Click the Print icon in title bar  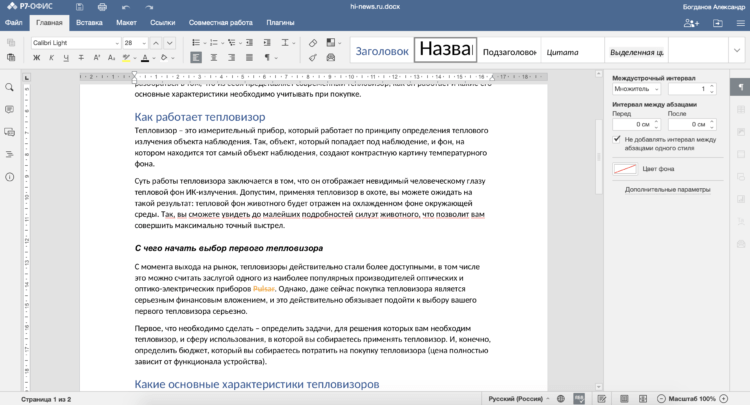pos(102,7)
